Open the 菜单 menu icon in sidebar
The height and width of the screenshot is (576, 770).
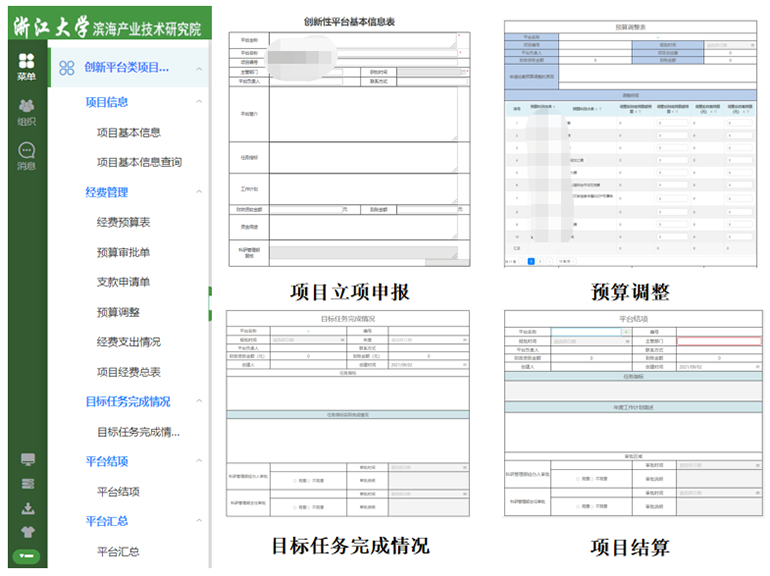point(27,67)
